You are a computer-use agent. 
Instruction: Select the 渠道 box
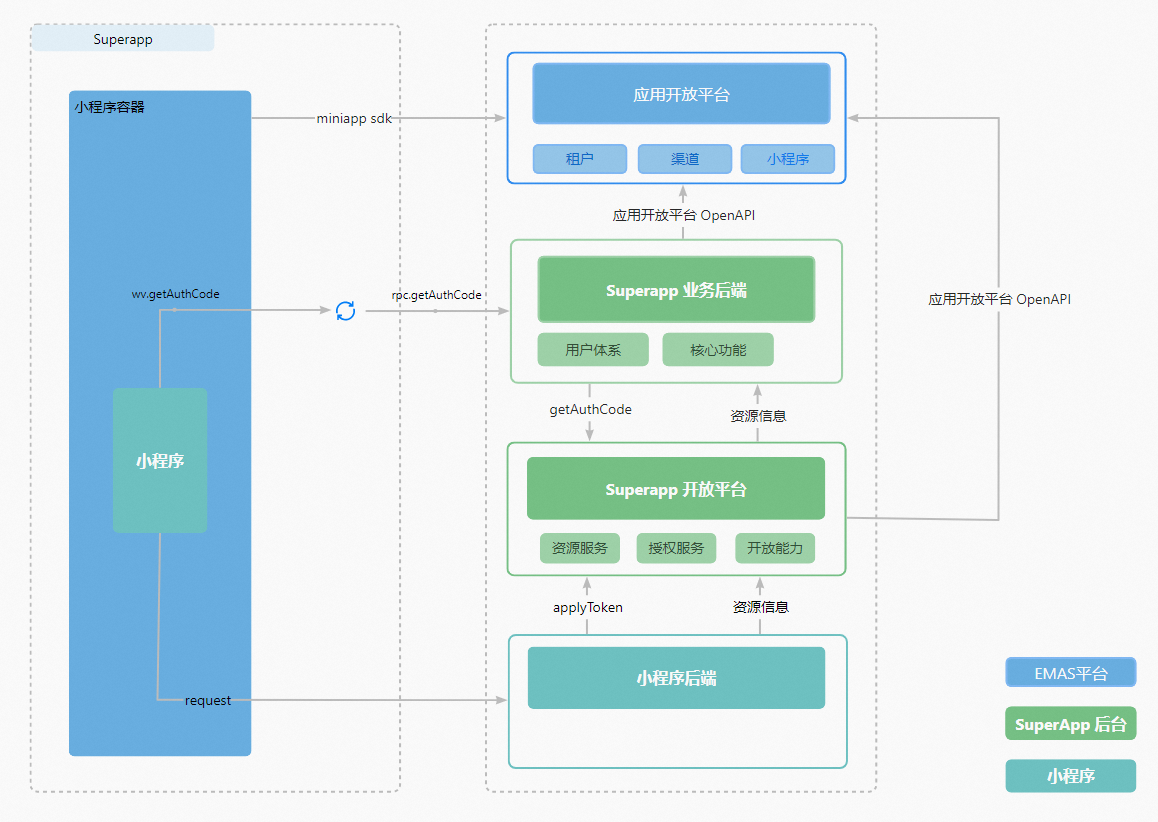tap(685, 159)
